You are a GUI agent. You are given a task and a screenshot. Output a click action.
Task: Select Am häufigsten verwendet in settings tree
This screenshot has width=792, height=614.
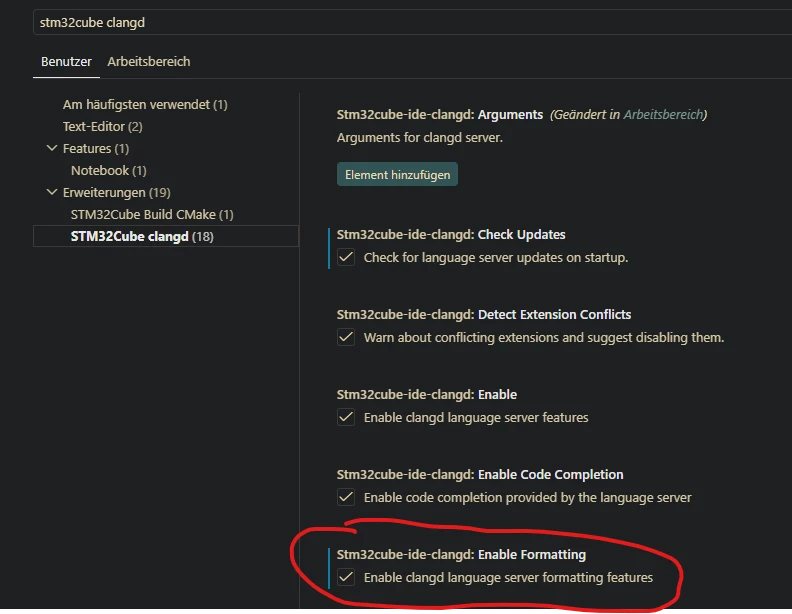click(x=145, y=105)
